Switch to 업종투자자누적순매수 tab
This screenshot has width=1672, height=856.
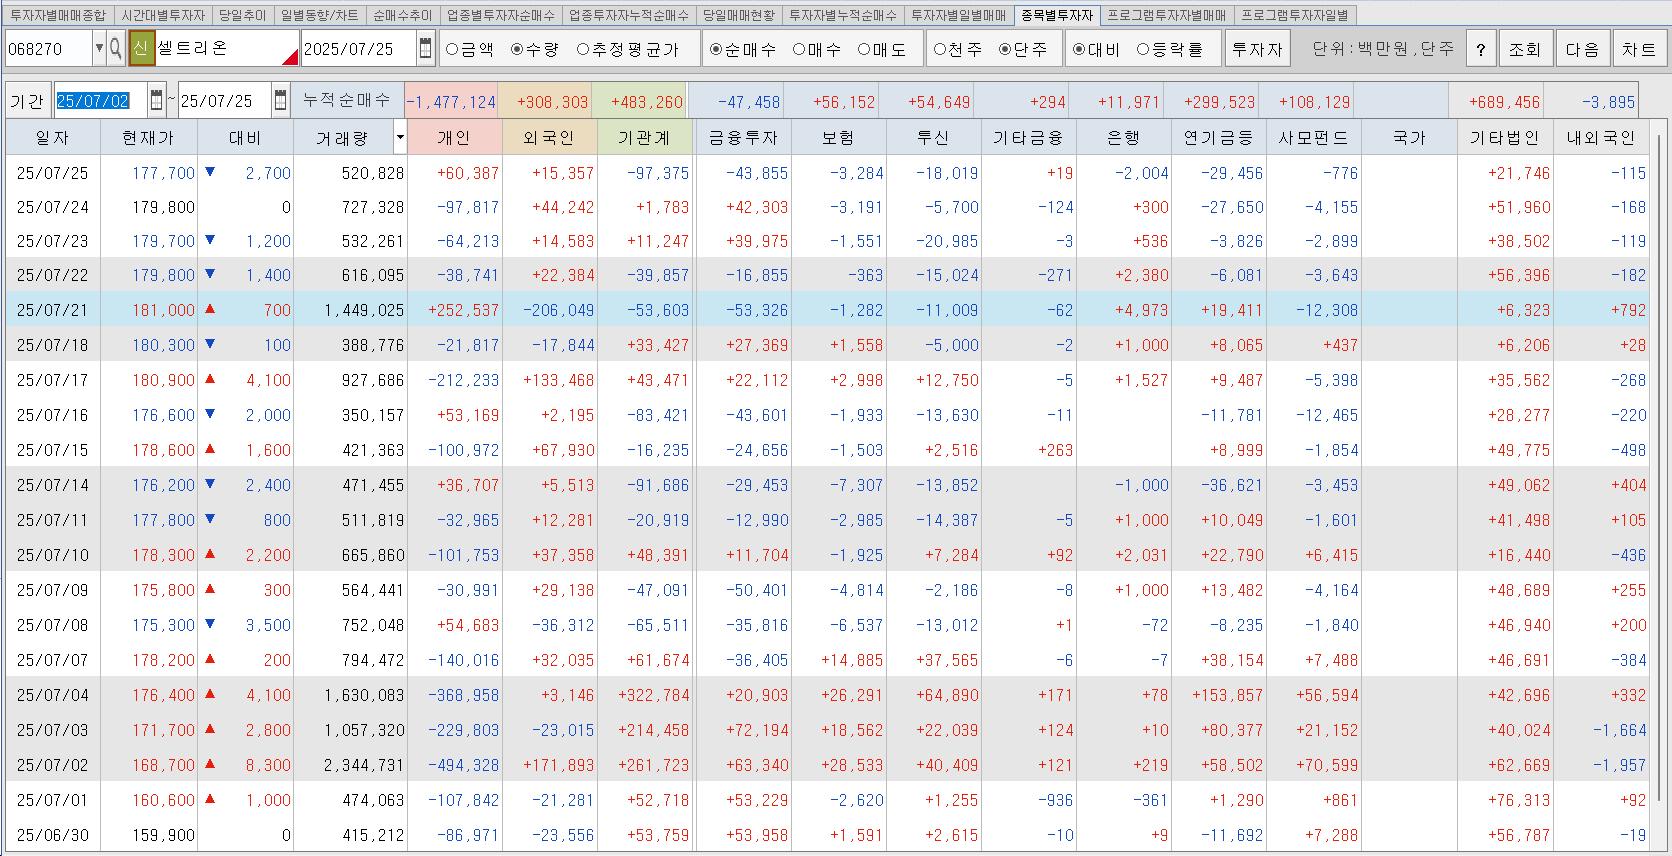628,15
